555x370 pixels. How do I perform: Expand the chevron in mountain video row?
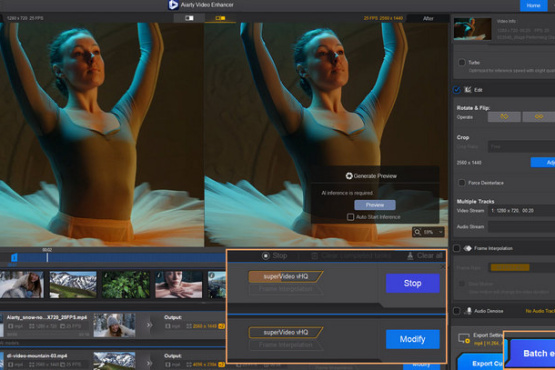(x=149, y=363)
